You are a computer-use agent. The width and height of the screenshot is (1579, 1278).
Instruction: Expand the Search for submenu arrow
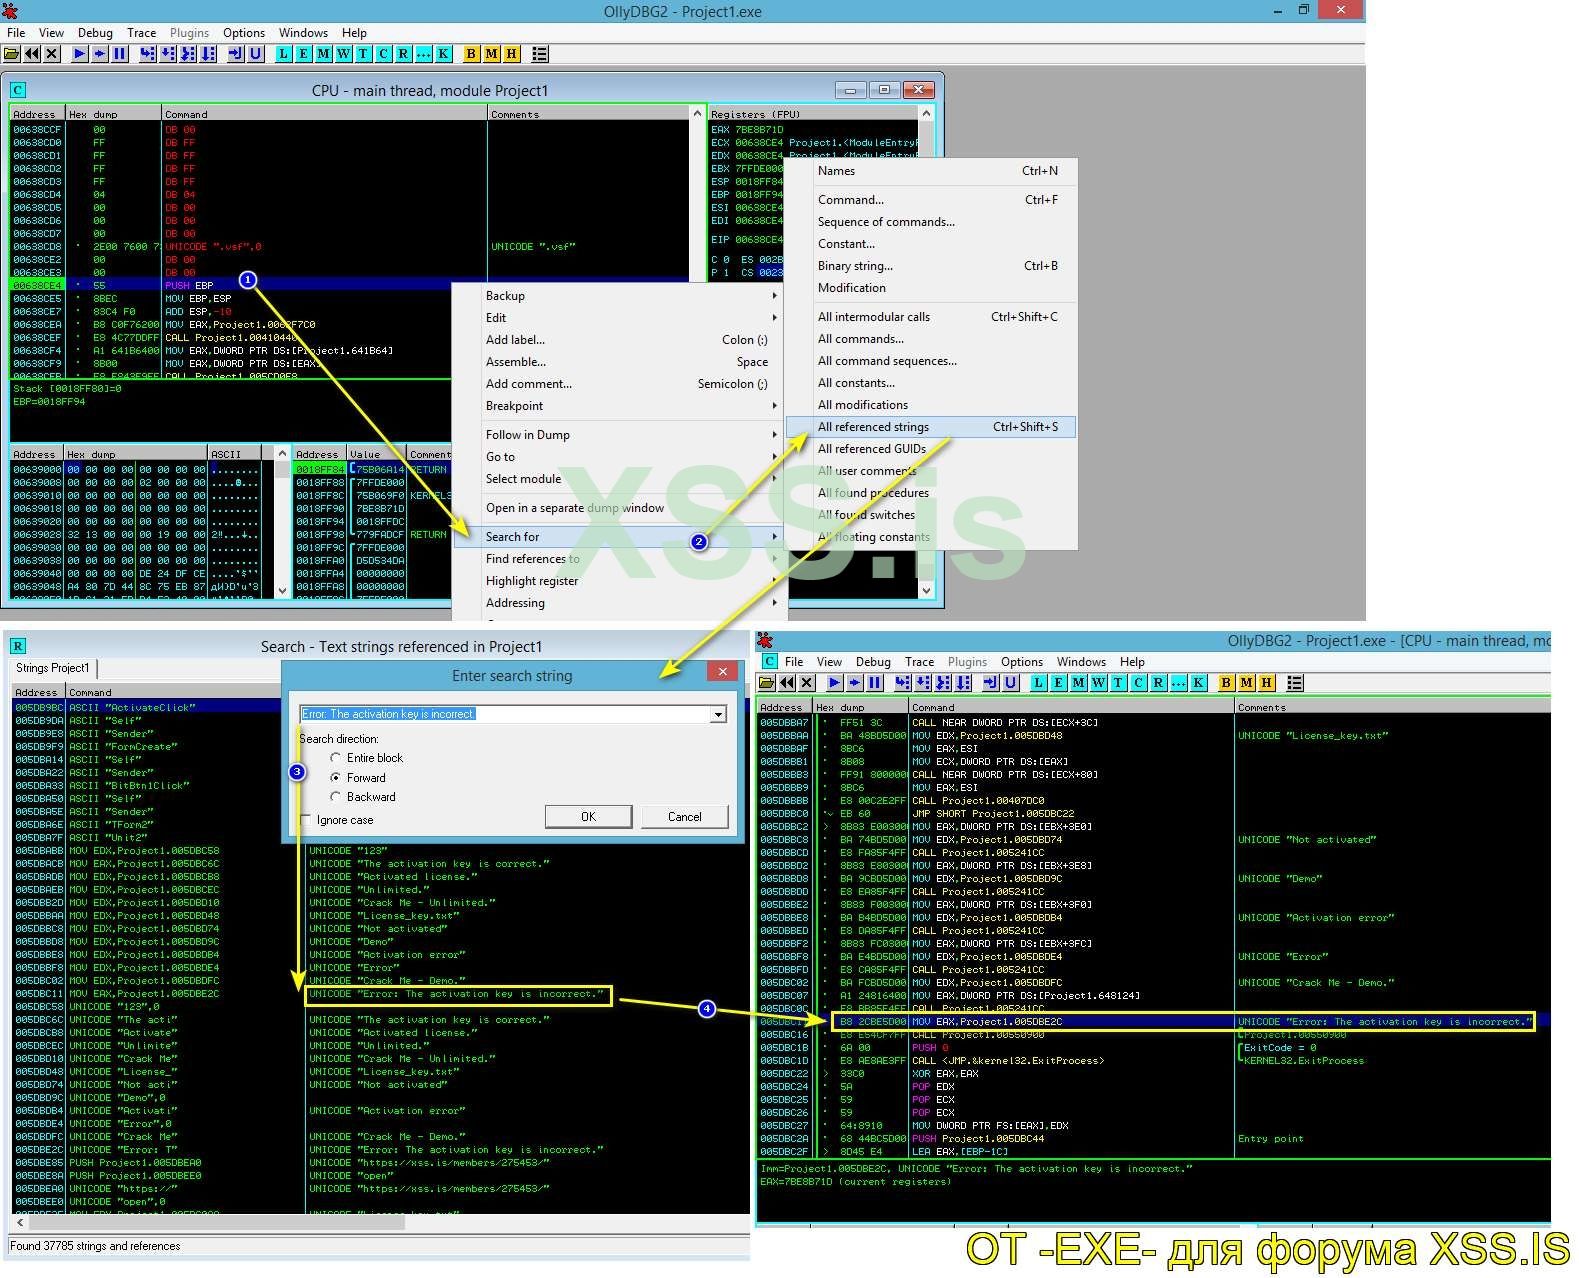point(775,537)
